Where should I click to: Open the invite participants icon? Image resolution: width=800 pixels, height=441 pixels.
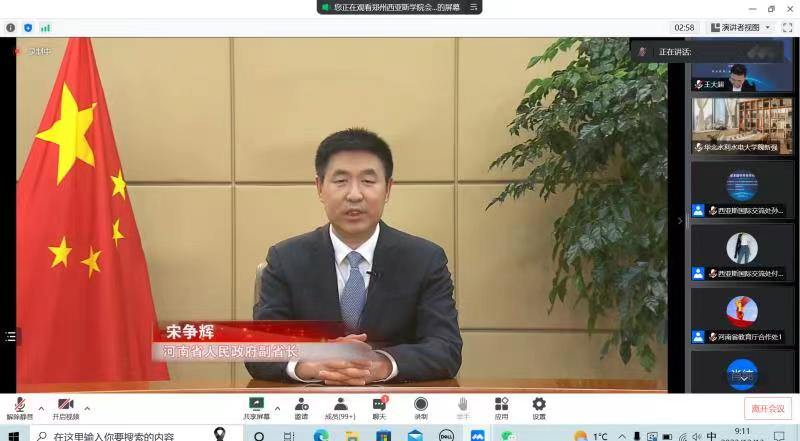click(x=301, y=406)
